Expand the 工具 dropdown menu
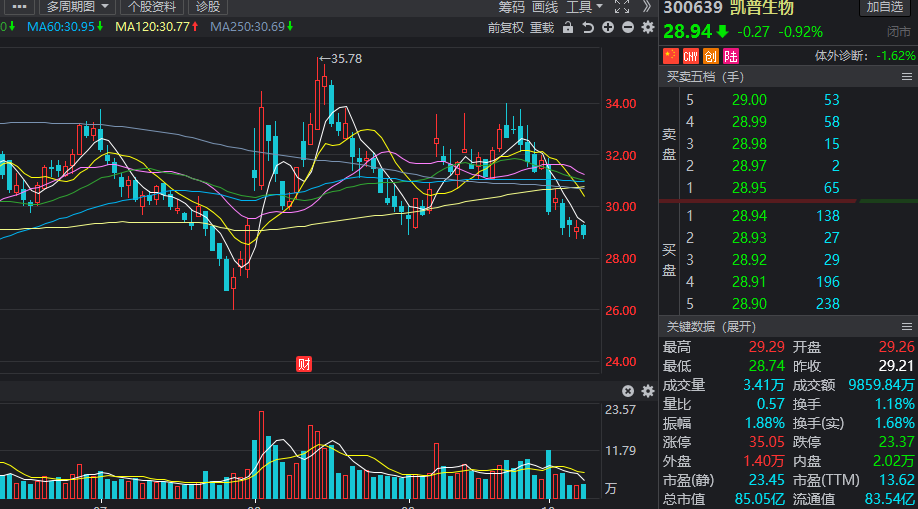Image resolution: width=918 pixels, height=509 pixels. point(584,6)
